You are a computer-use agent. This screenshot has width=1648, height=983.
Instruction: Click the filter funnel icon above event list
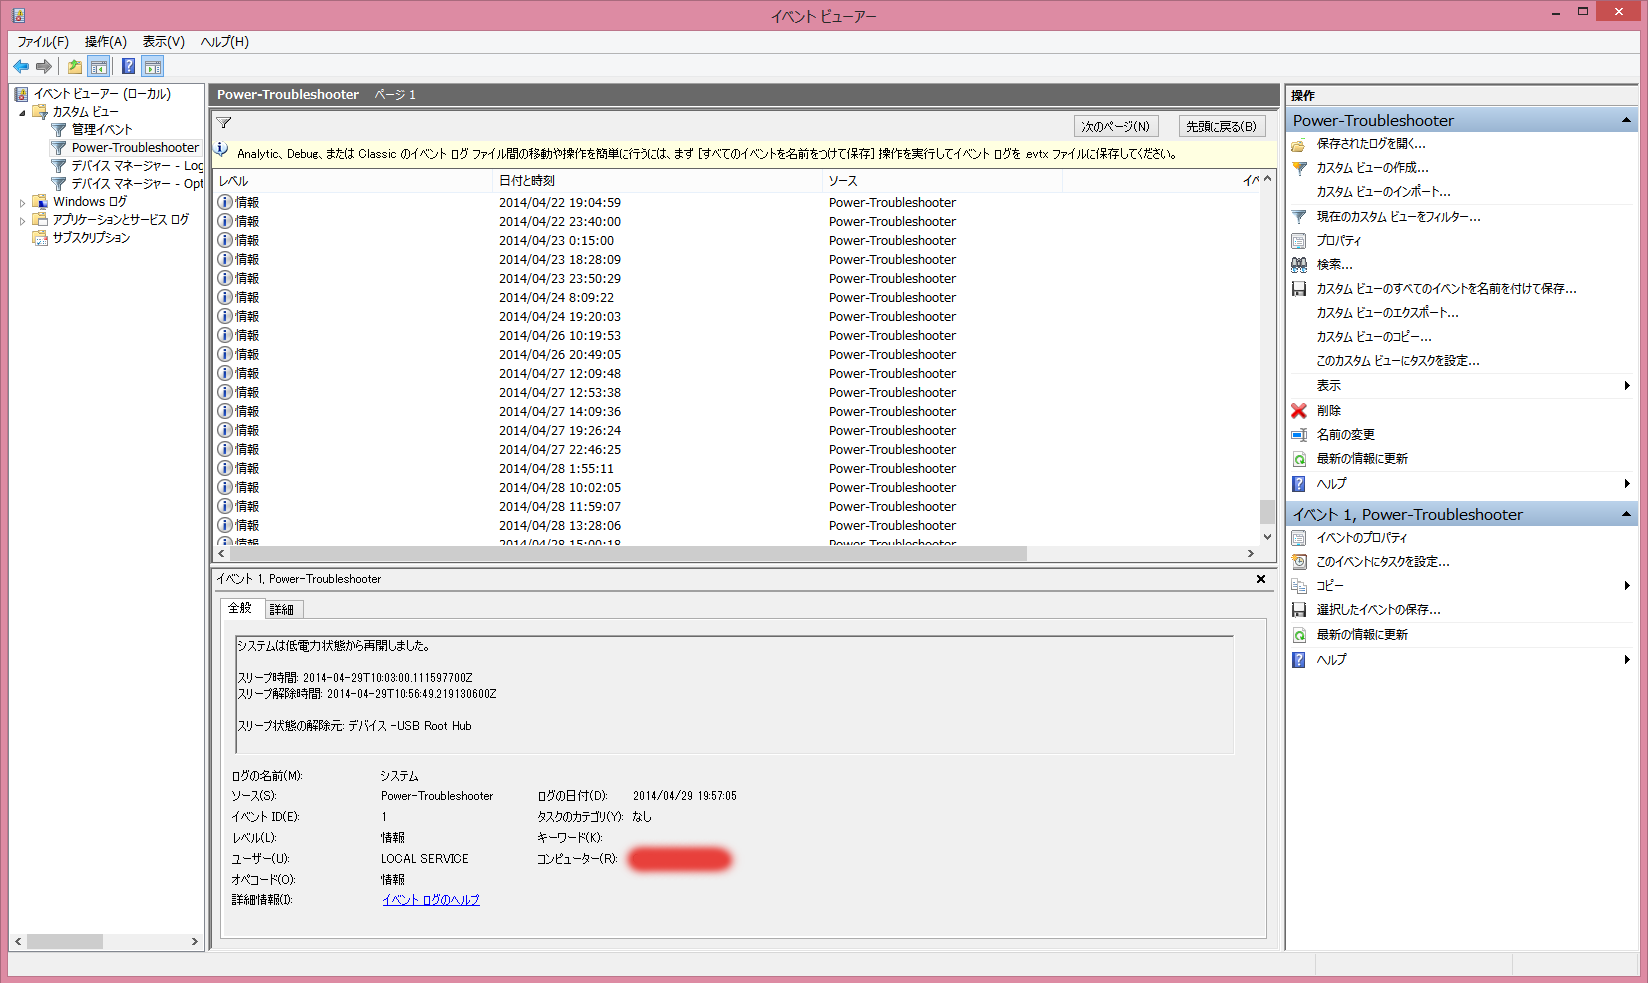[x=224, y=124]
